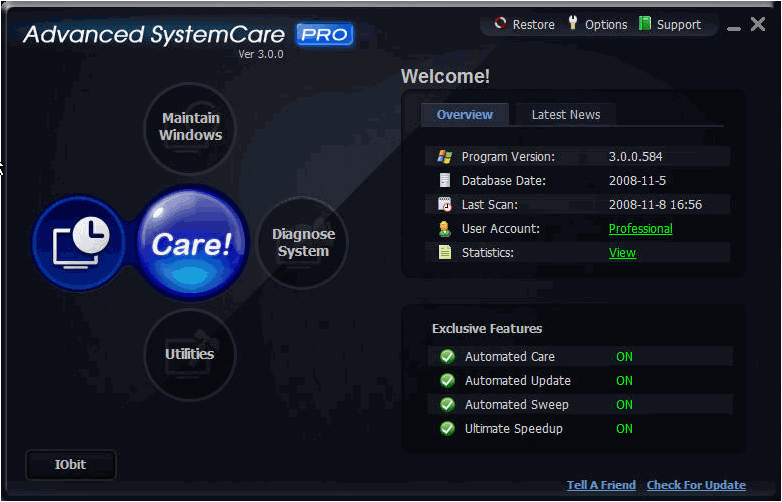Toggle Automated Care green checkmark

tap(447, 356)
